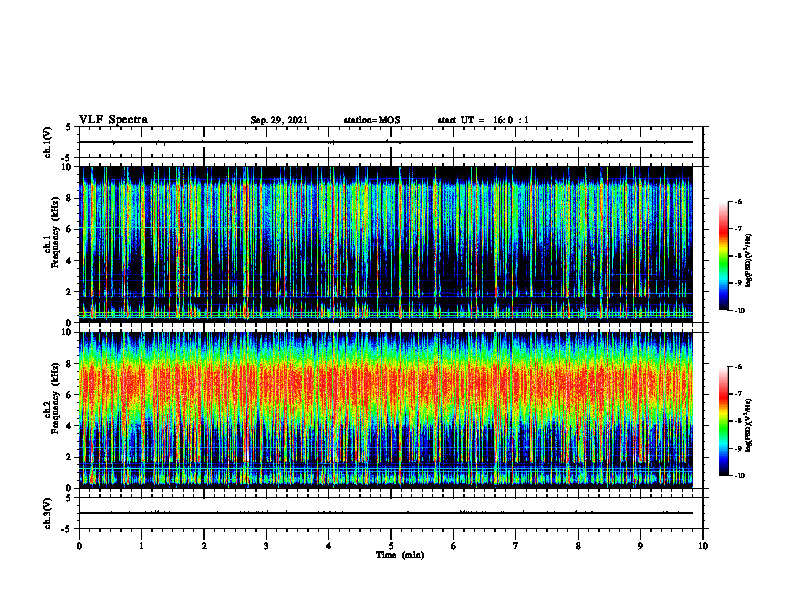Viewport: 792px width, 612px height.
Task: Click the time axis tick label '4'
Action: point(329,546)
